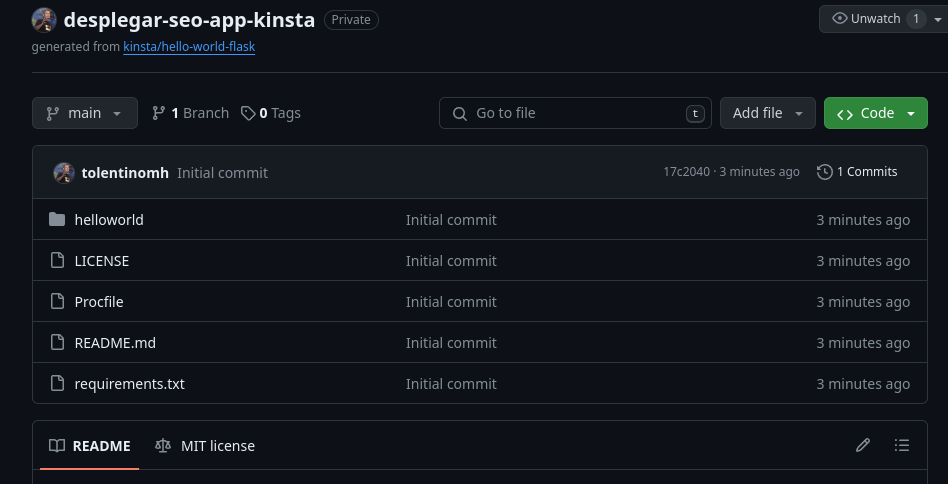The height and width of the screenshot is (484, 948).
Task: Click the Unwatch button
Action: coord(875,19)
